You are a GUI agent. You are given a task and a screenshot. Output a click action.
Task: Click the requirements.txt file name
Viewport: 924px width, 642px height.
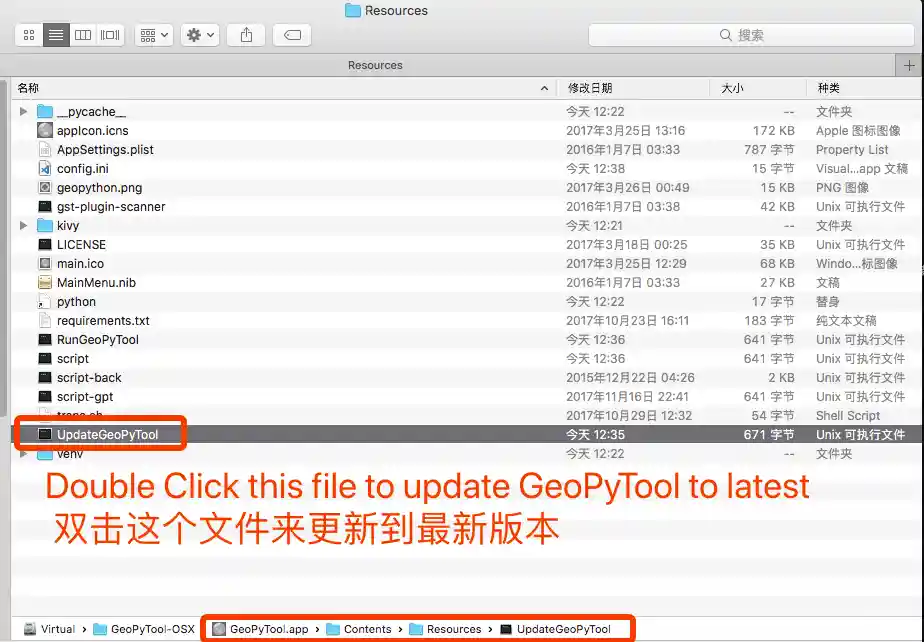pyautogui.click(x=103, y=321)
